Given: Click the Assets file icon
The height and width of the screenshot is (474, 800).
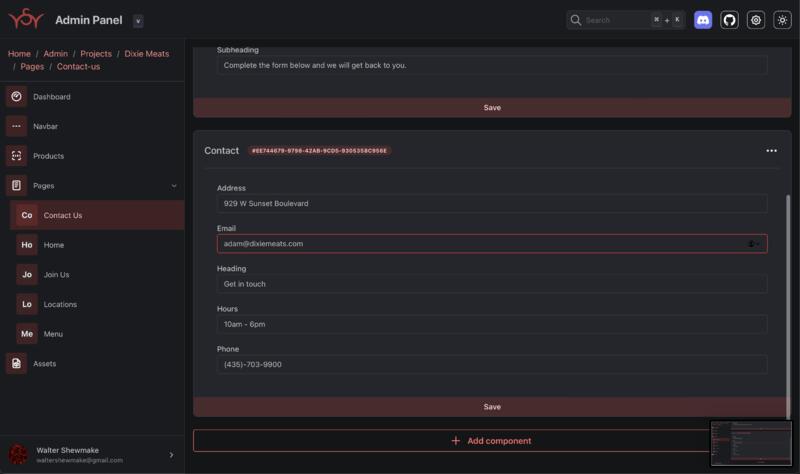Looking at the screenshot, I should (16, 363).
